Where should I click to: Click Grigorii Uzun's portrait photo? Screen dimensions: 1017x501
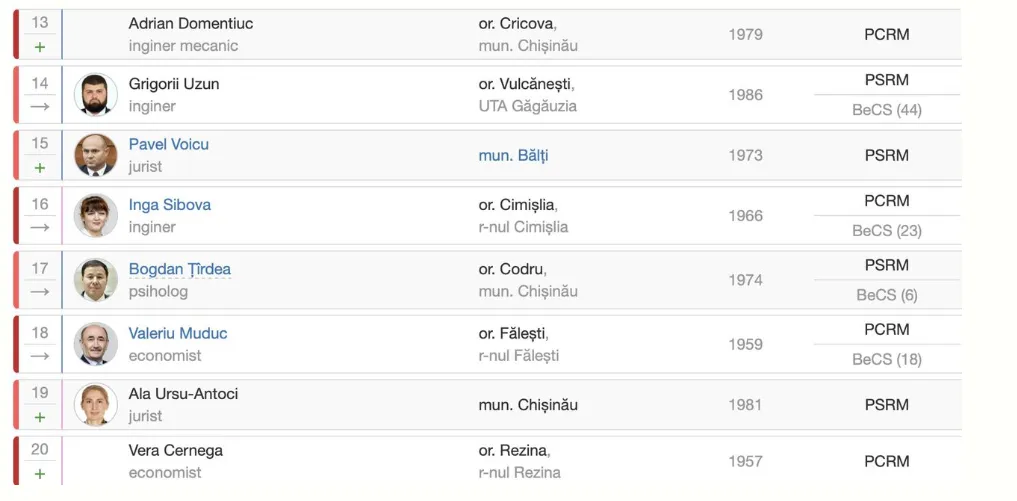pyautogui.click(x=96, y=95)
